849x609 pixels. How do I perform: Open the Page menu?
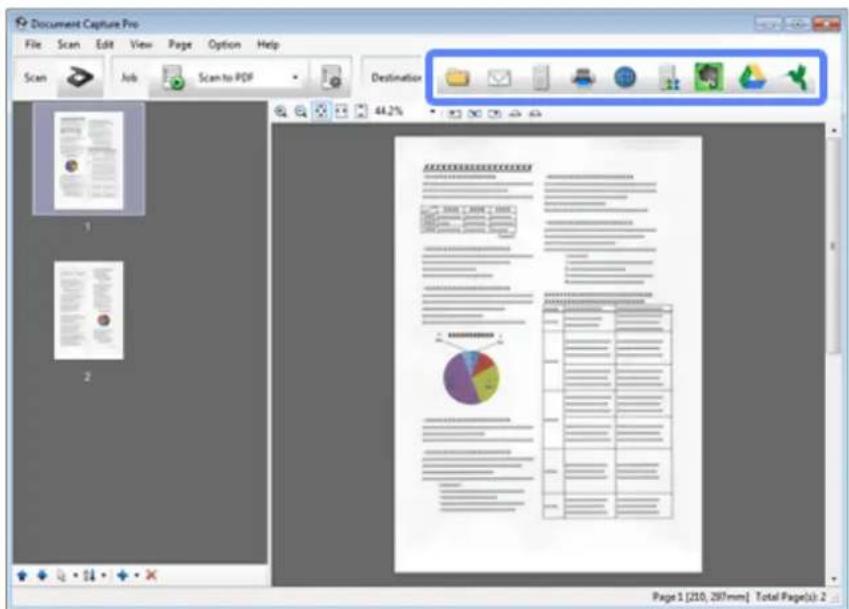(180, 44)
